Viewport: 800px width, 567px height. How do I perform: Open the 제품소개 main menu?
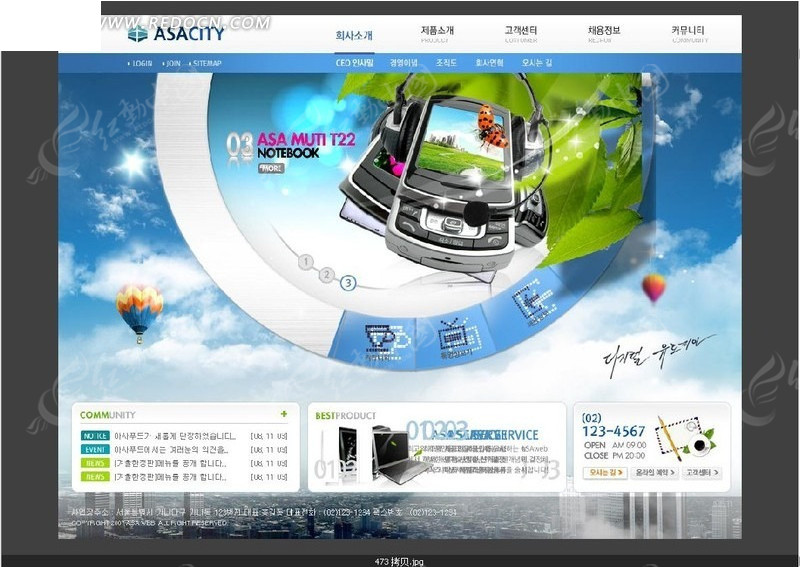(437, 33)
